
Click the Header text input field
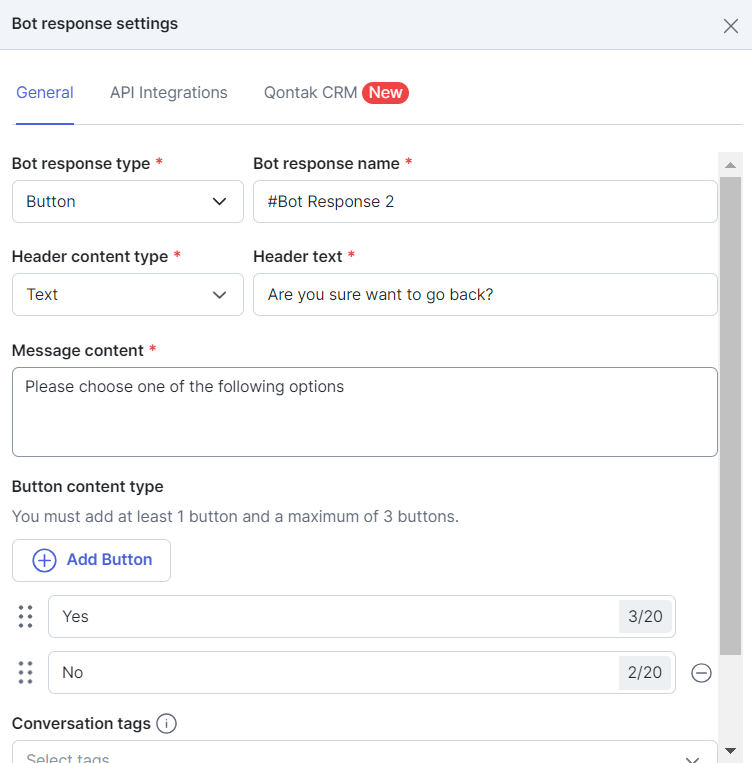[485, 294]
